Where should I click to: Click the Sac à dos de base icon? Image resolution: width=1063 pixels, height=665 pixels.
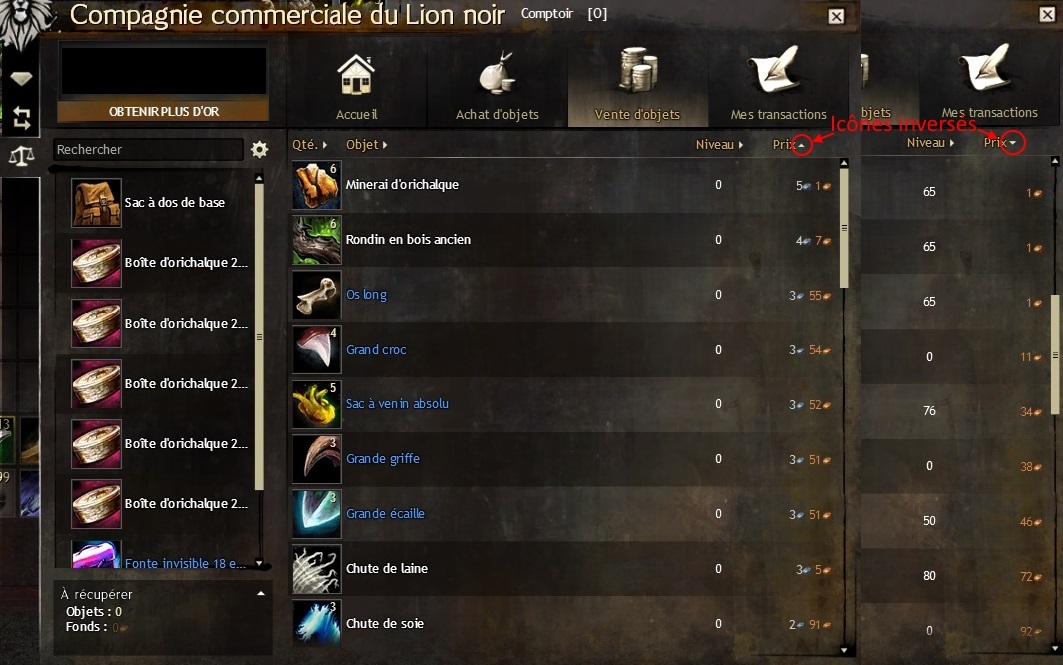(x=96, y=203)
